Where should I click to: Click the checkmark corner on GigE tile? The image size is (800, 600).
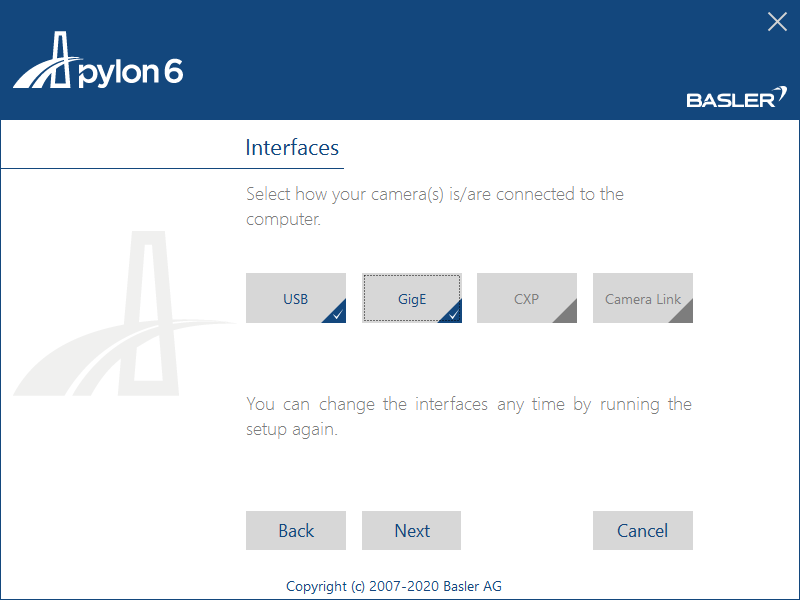453,315
